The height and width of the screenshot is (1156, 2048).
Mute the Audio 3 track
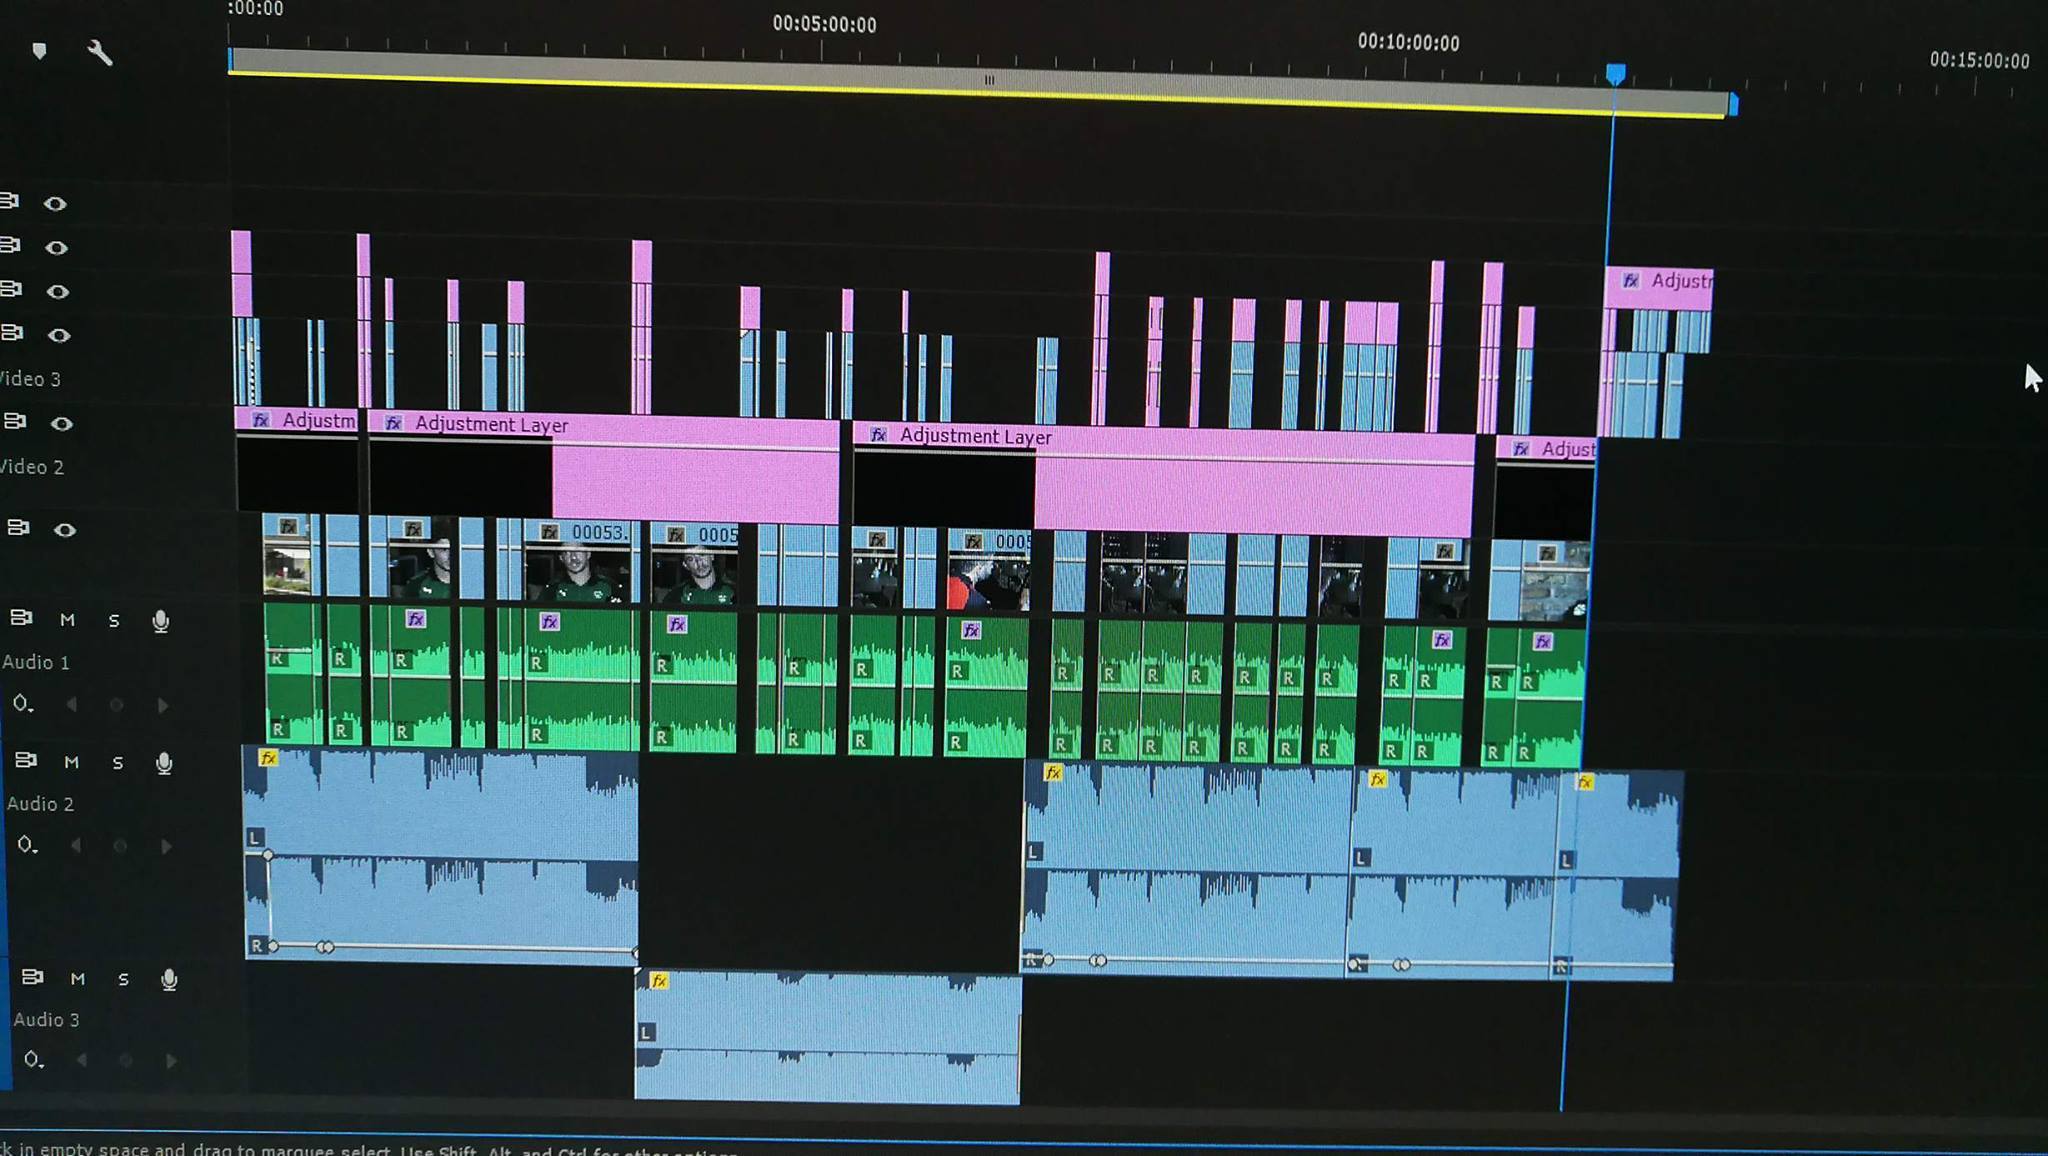(x=77, y=979)
